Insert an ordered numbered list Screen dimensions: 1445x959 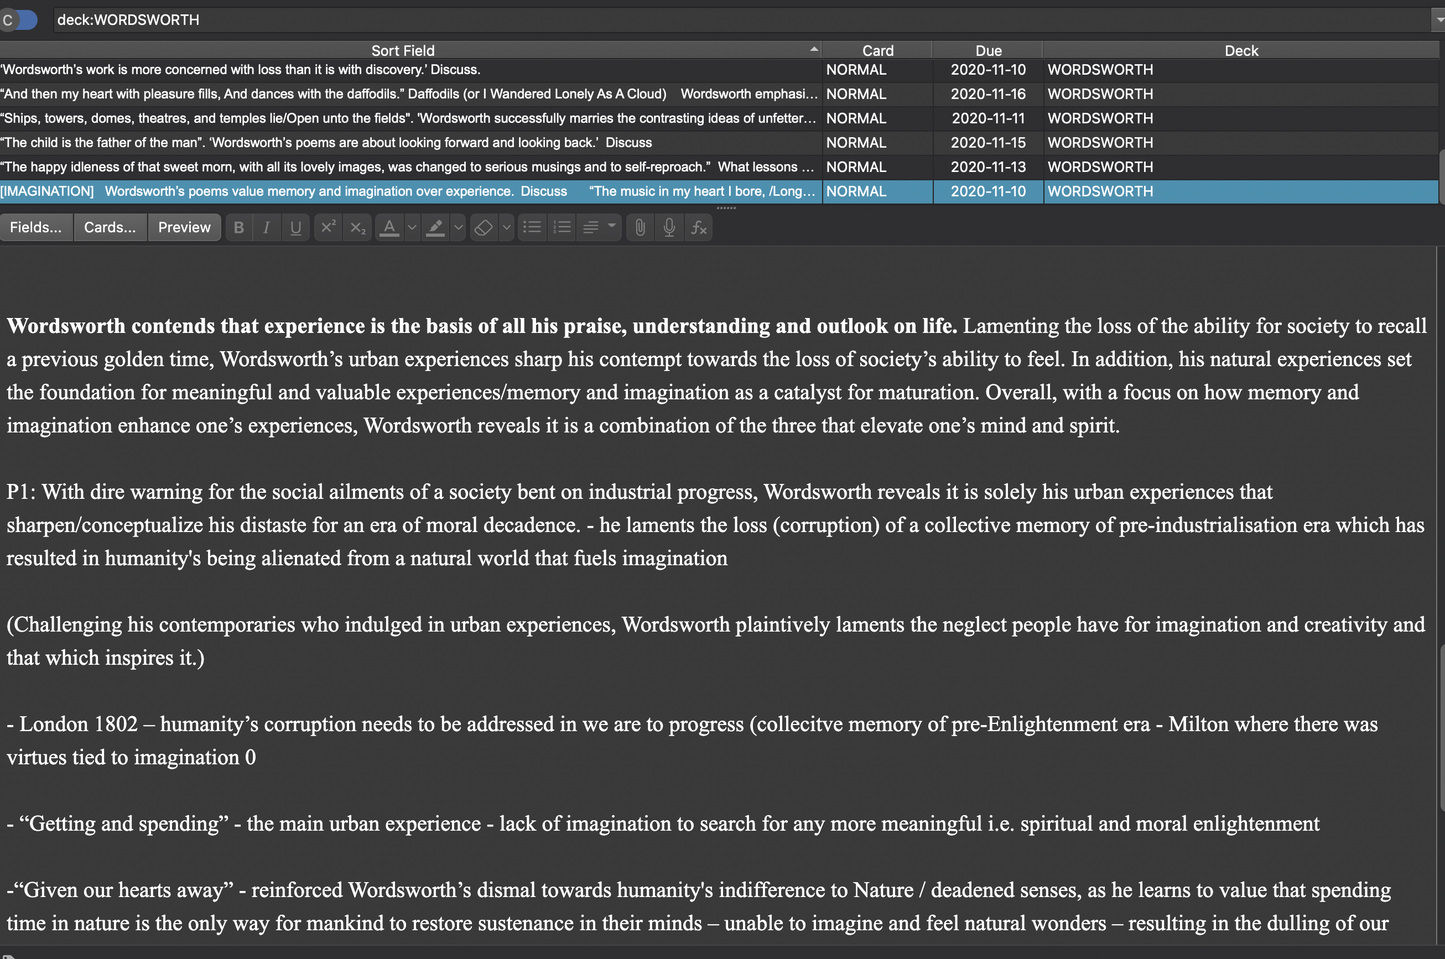[x=562, y=228]
